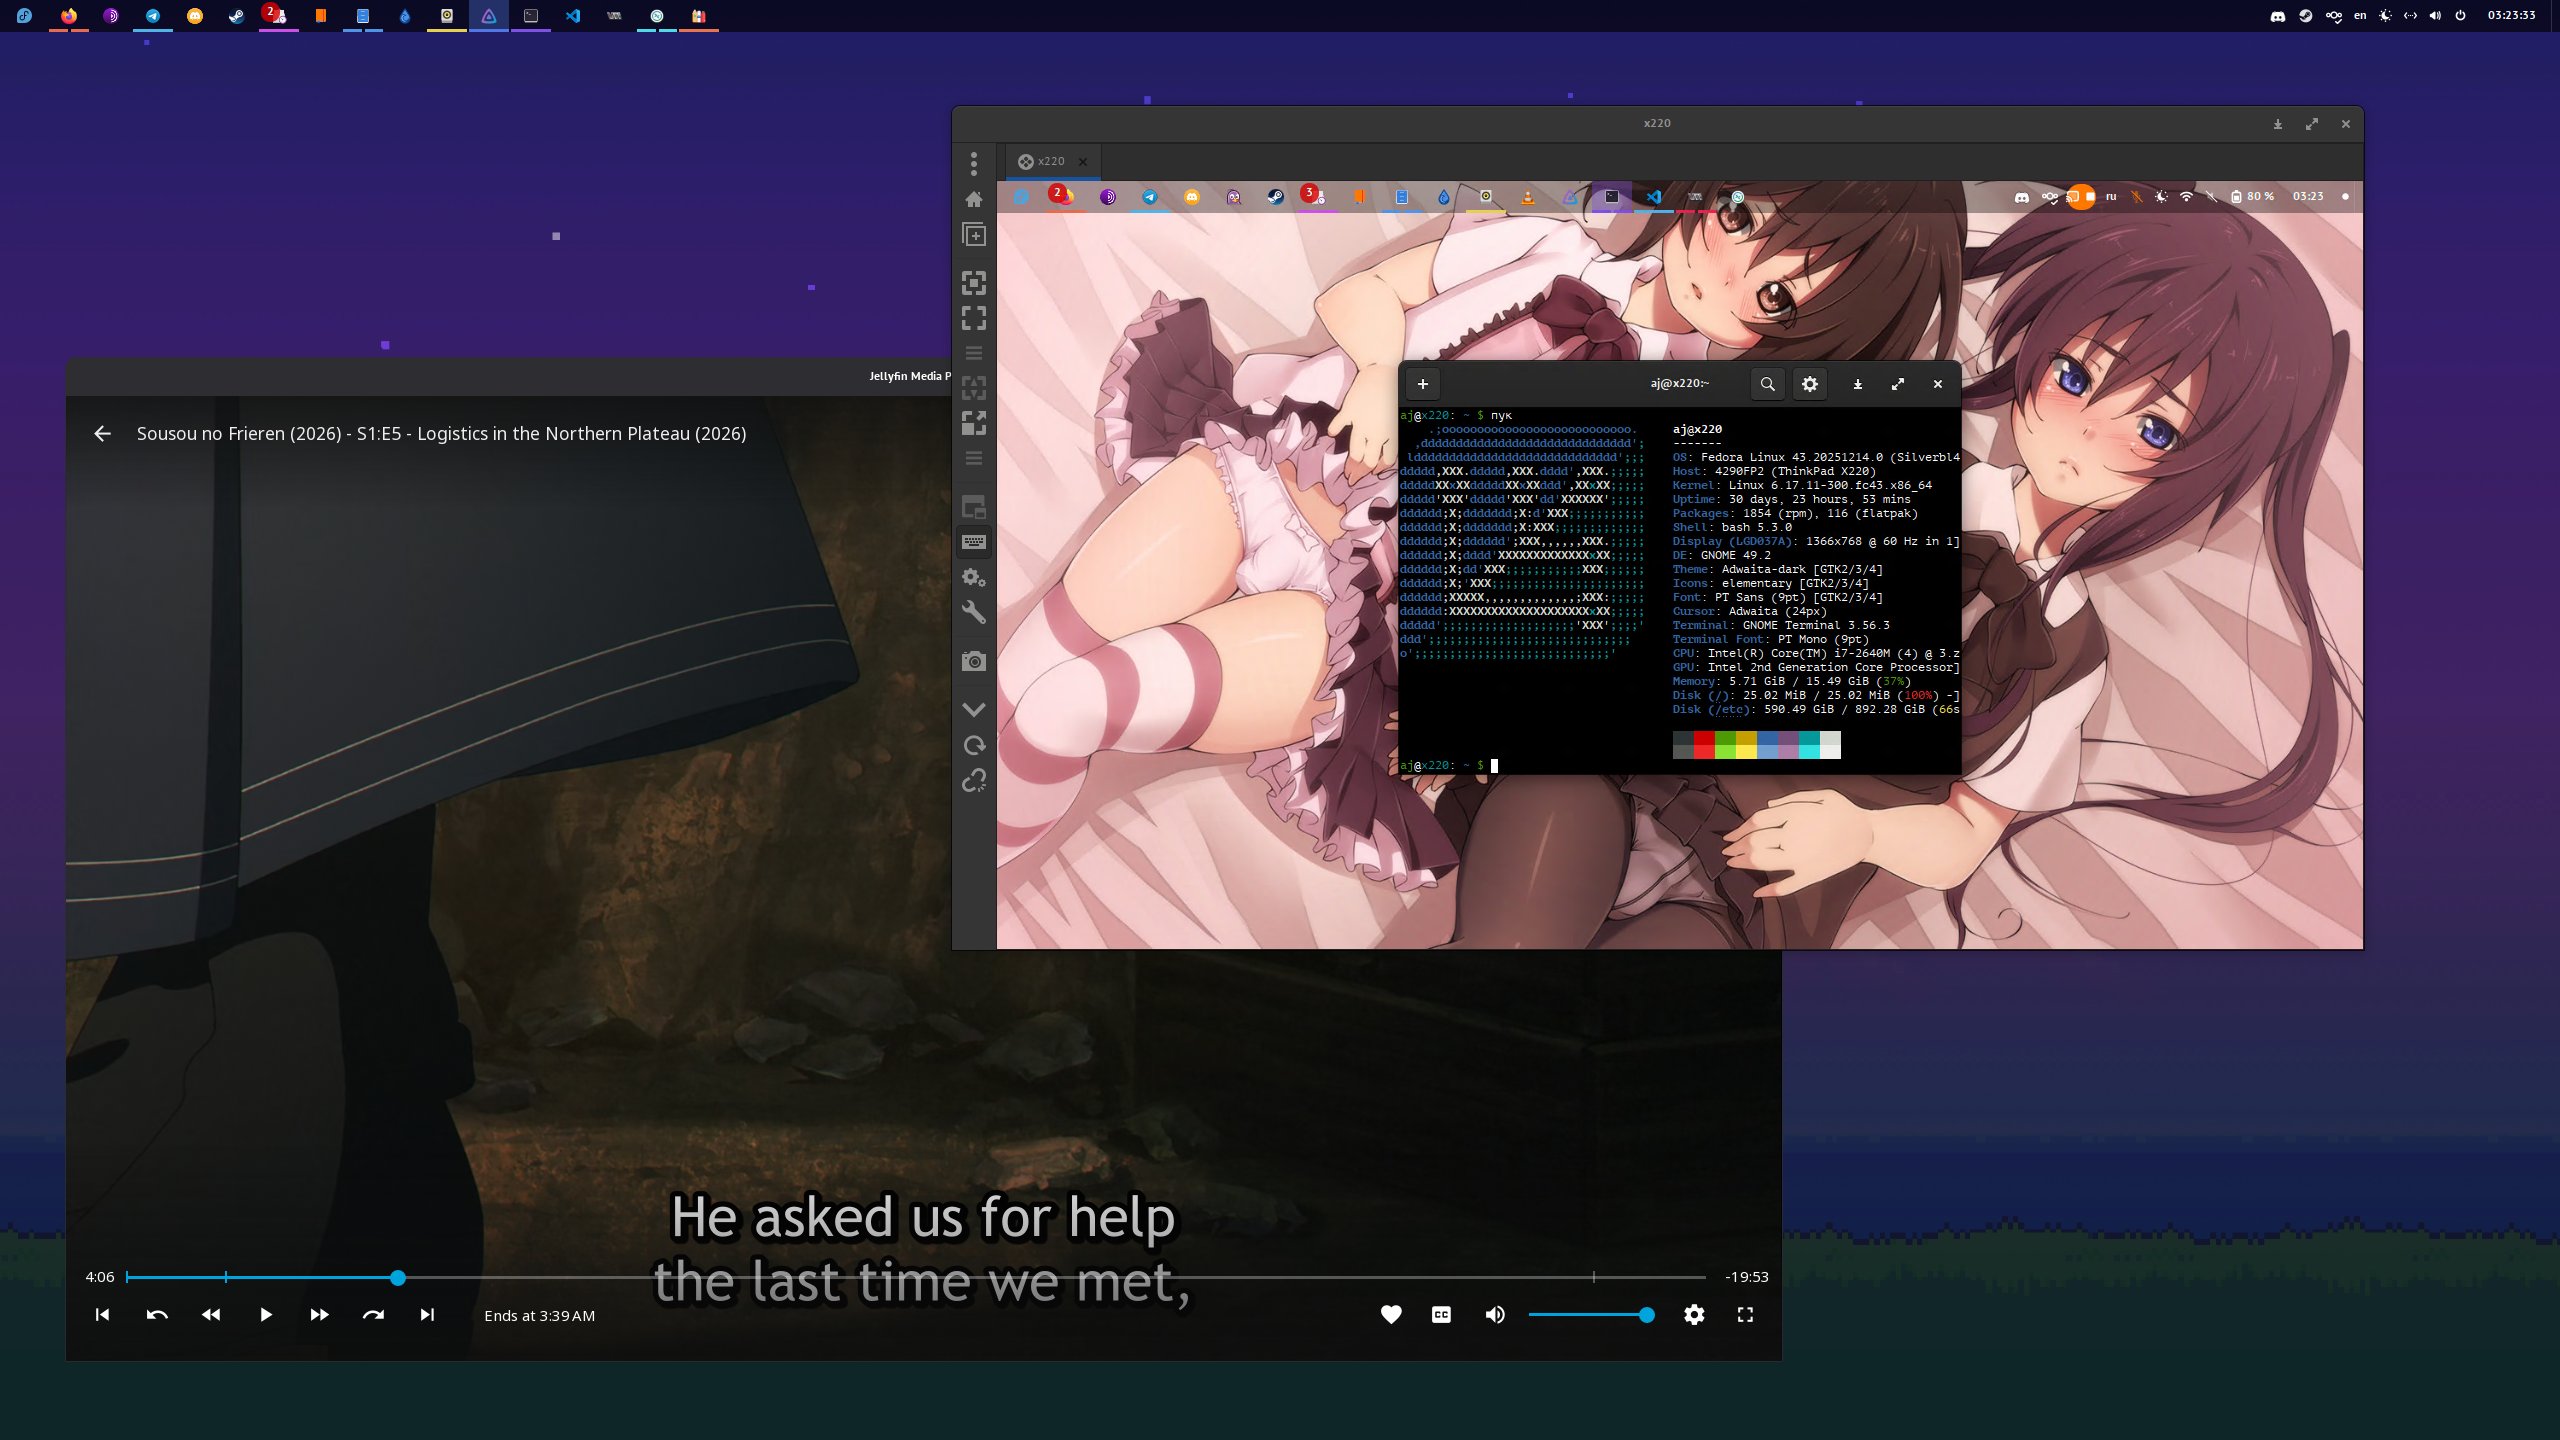Click the Remmina home sidebar icon
2560x1440 pixels.
[x=974, y=200]
